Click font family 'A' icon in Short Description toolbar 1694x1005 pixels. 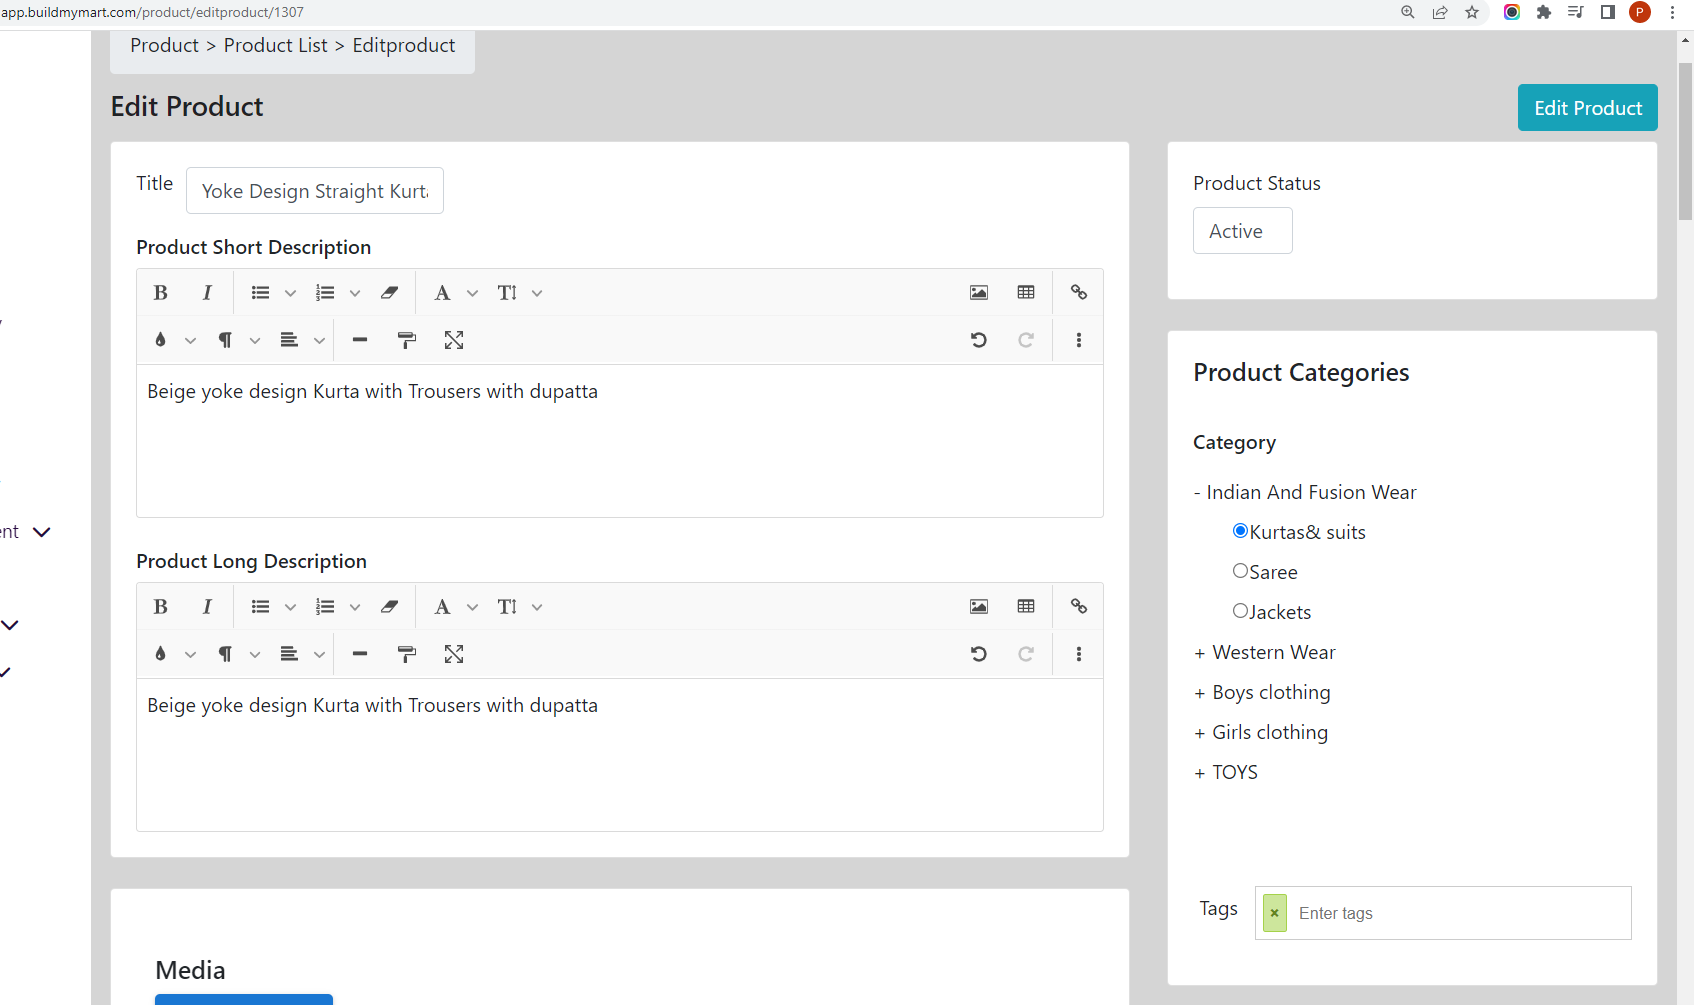pyautogui.click(x=442, y=293)
